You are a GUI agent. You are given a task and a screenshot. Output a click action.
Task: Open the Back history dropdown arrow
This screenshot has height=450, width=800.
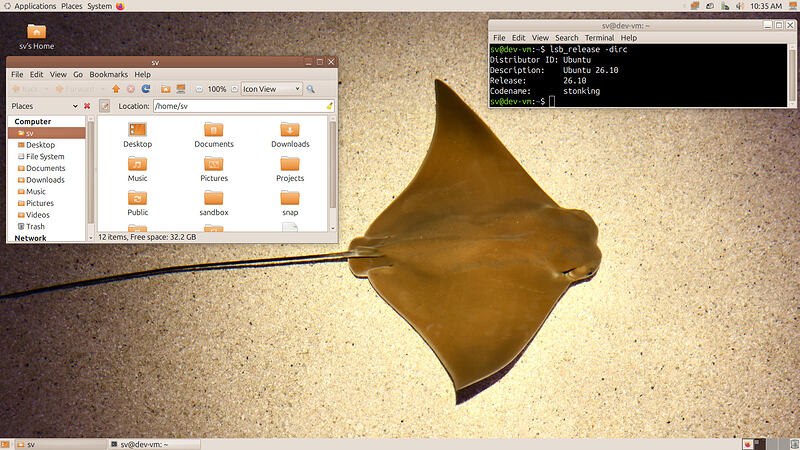46,89
